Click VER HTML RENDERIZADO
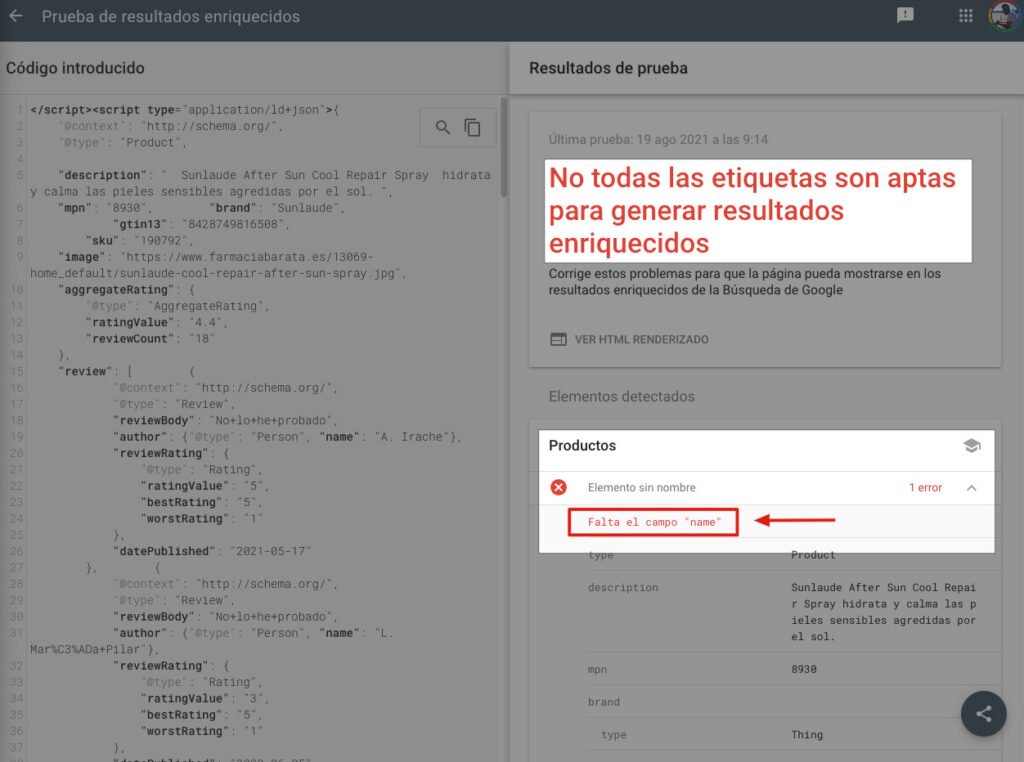The height and width of the screenshot is (762, 1024). click(629, 340)
